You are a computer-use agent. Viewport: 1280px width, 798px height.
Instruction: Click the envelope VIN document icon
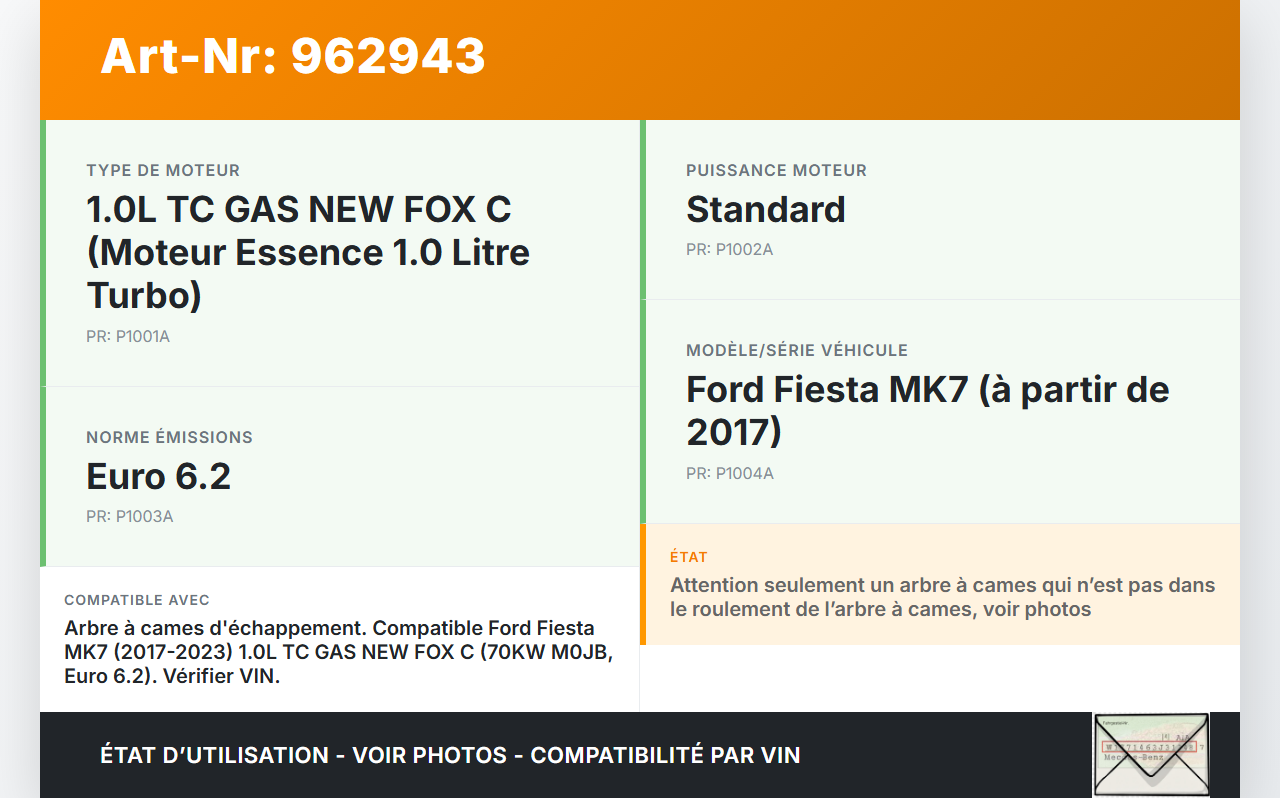pyautogui.click(x=1150, y=754)
